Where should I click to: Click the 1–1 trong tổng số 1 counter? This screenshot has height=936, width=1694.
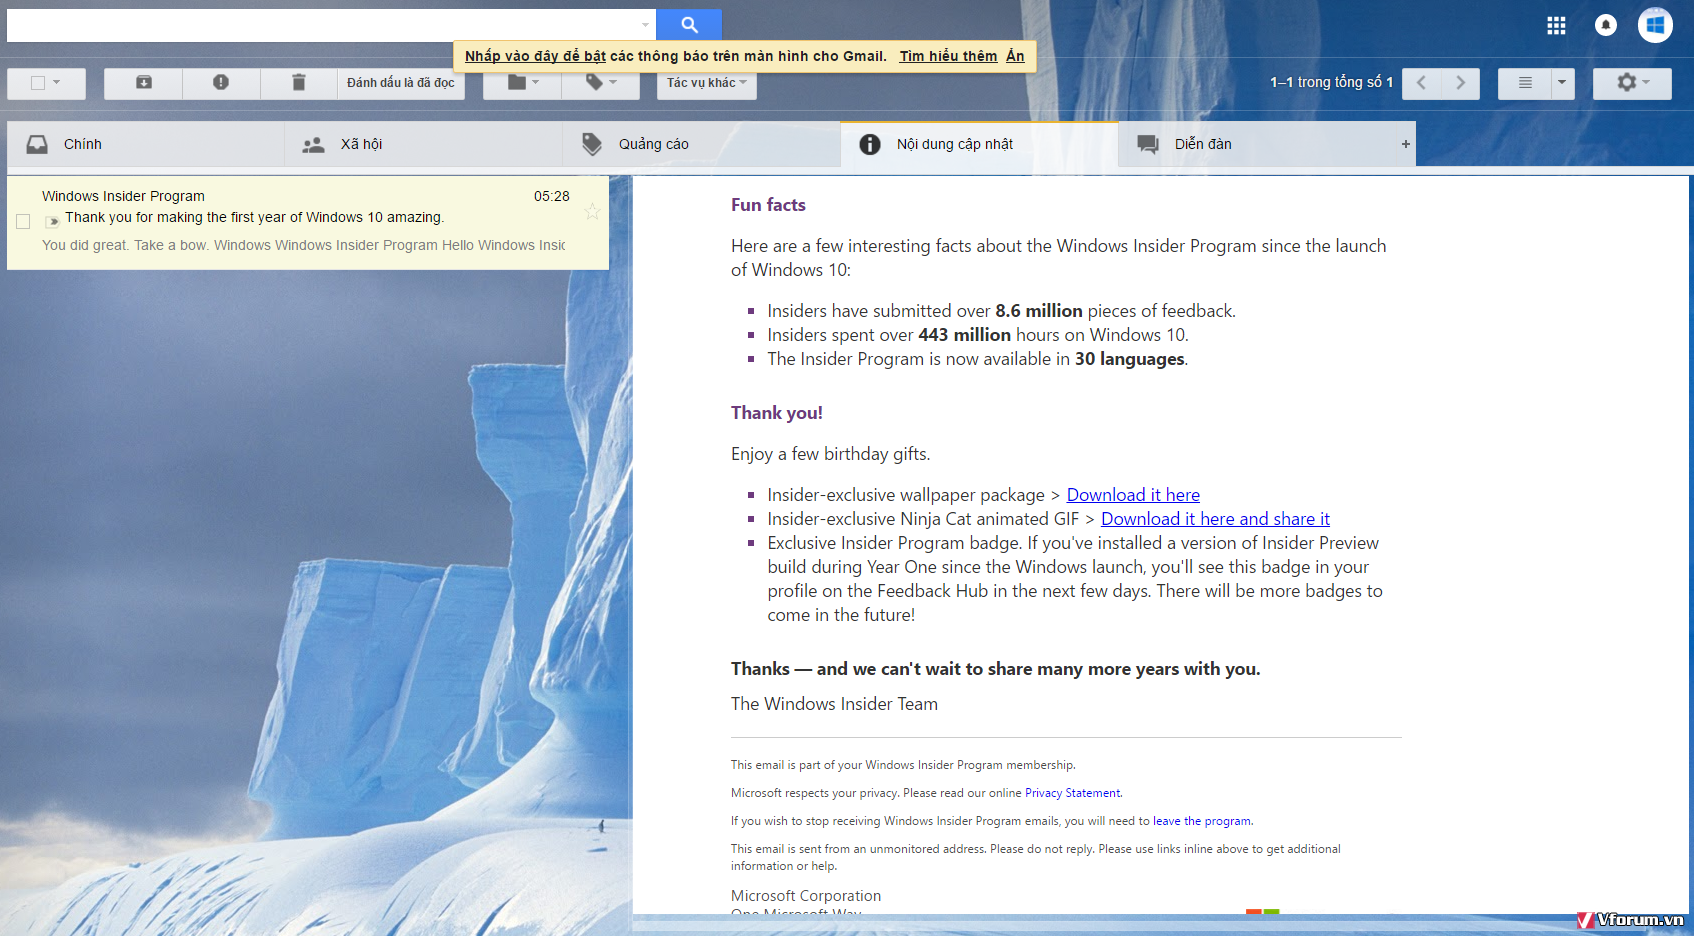pyautogui.click(x=1331, y=82)
